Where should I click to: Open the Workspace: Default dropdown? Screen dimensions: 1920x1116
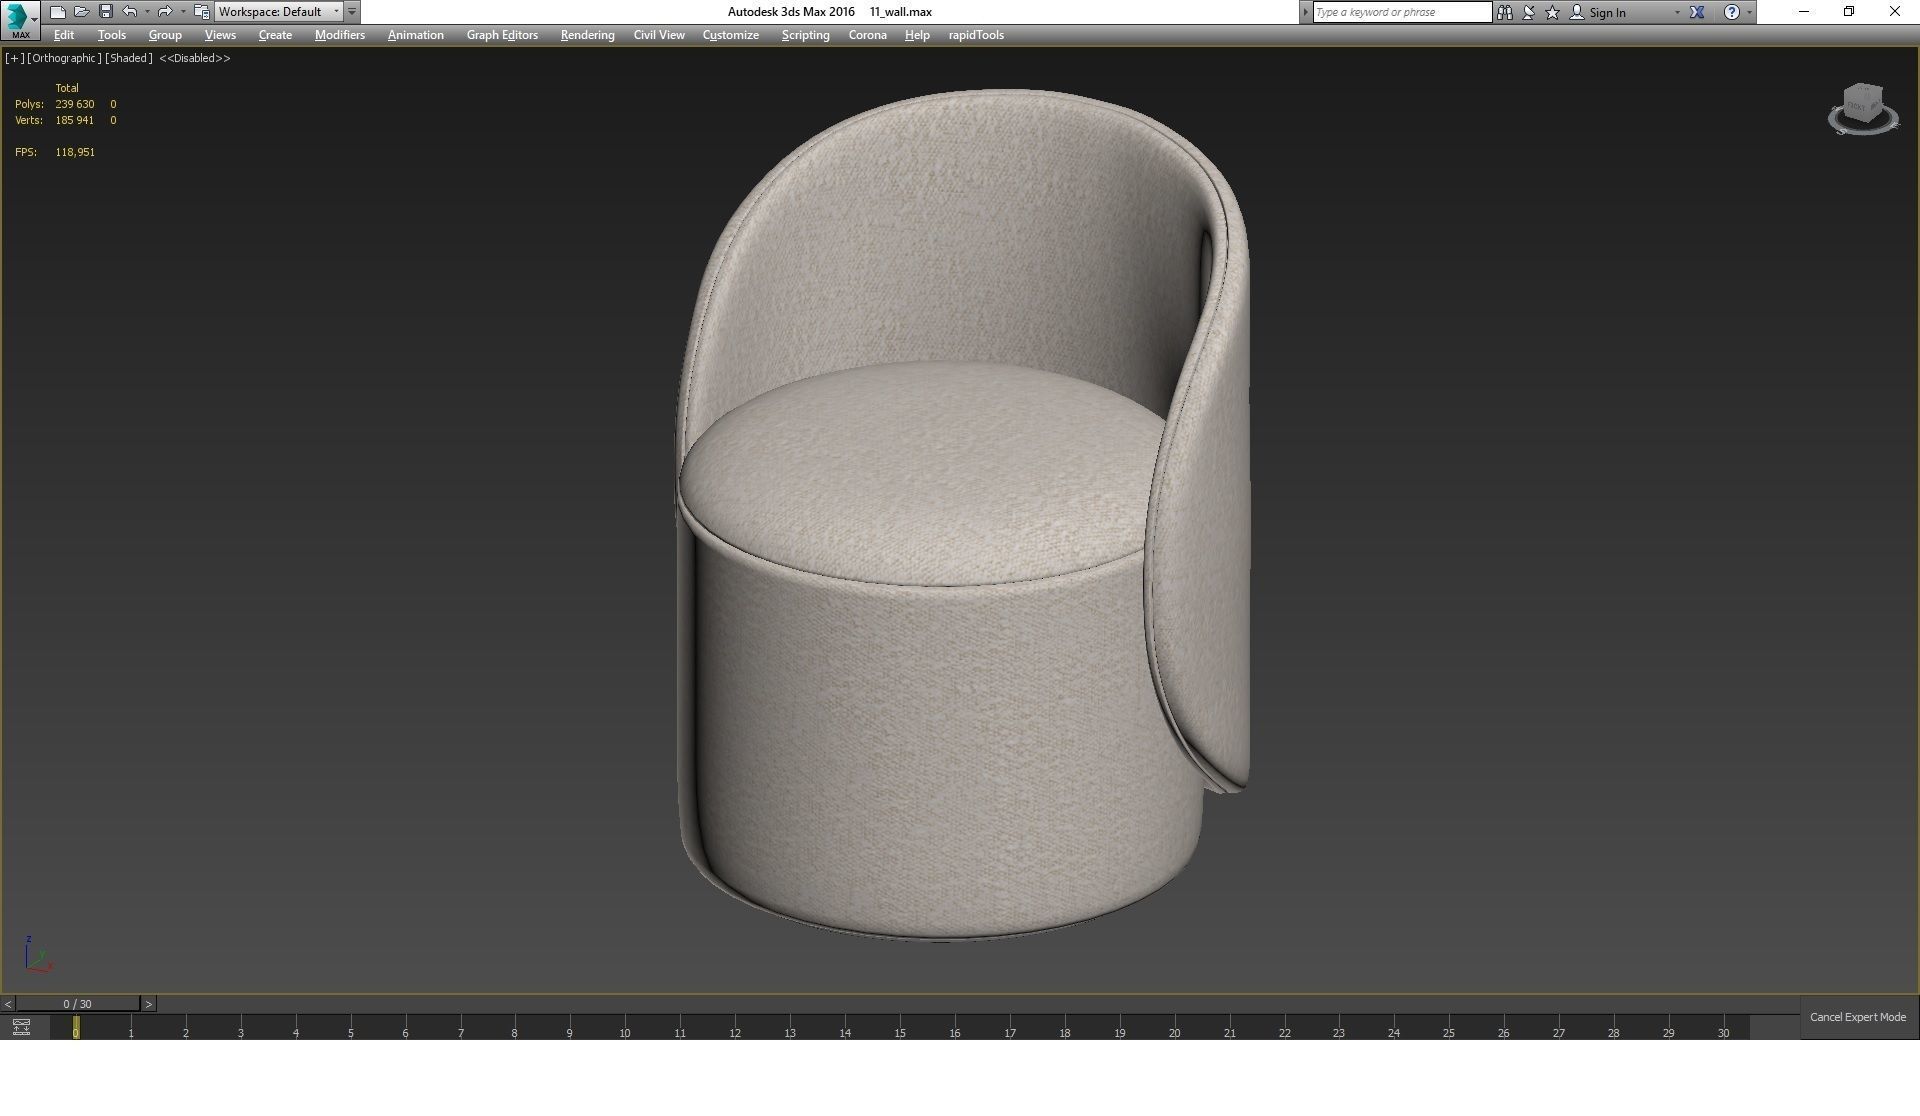[278, 12]
